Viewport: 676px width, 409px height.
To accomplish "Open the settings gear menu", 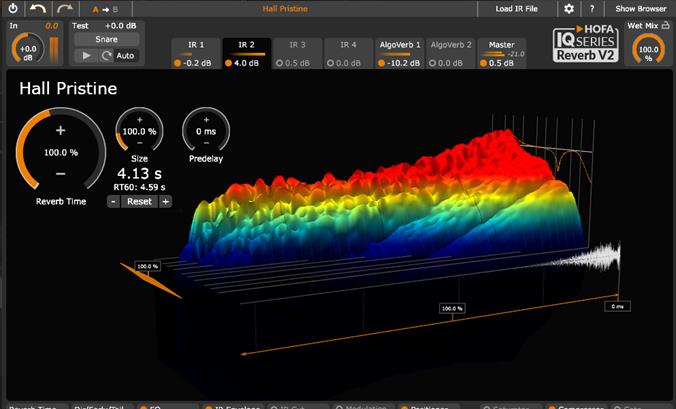I will tap(569, 9).
